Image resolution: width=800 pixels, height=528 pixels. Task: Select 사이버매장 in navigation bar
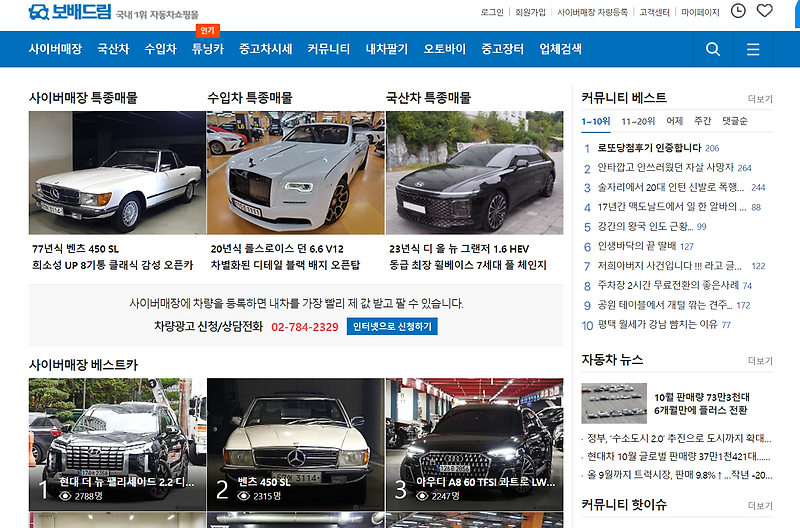click(55, 49)
